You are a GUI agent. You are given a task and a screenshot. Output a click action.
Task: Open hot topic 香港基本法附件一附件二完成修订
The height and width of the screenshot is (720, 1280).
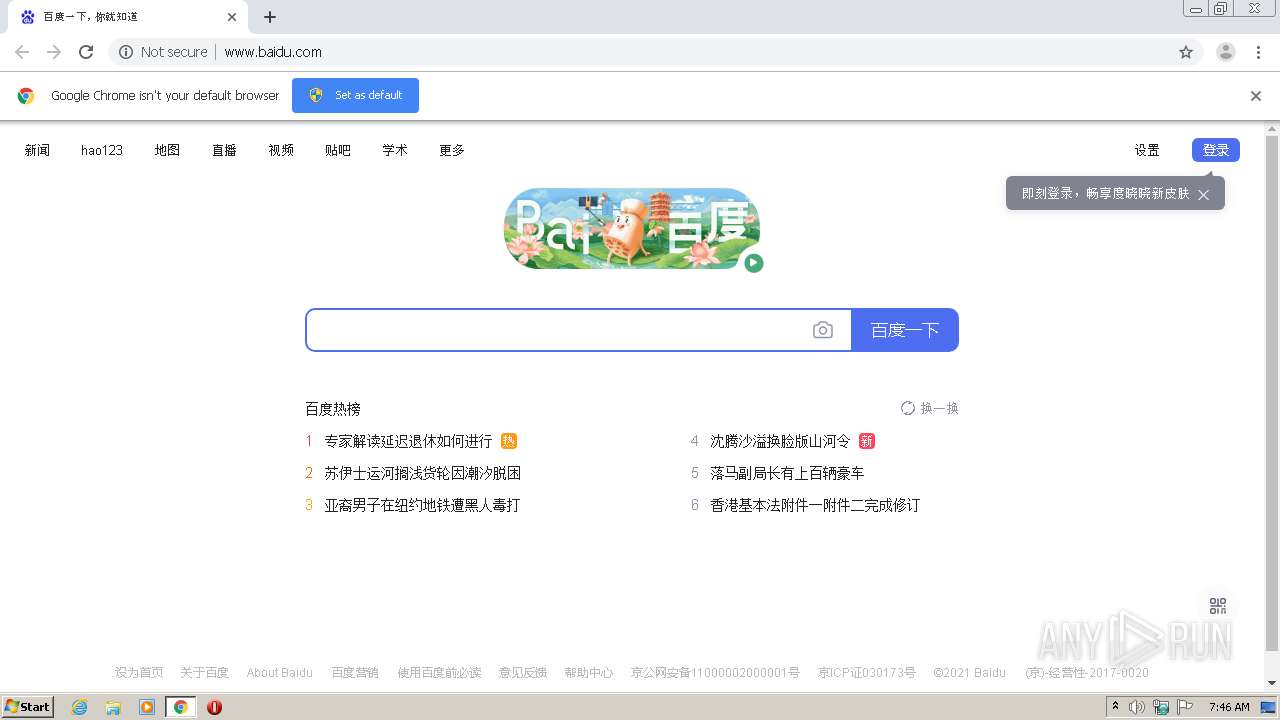pyautogui.click(x=815, y=505)
